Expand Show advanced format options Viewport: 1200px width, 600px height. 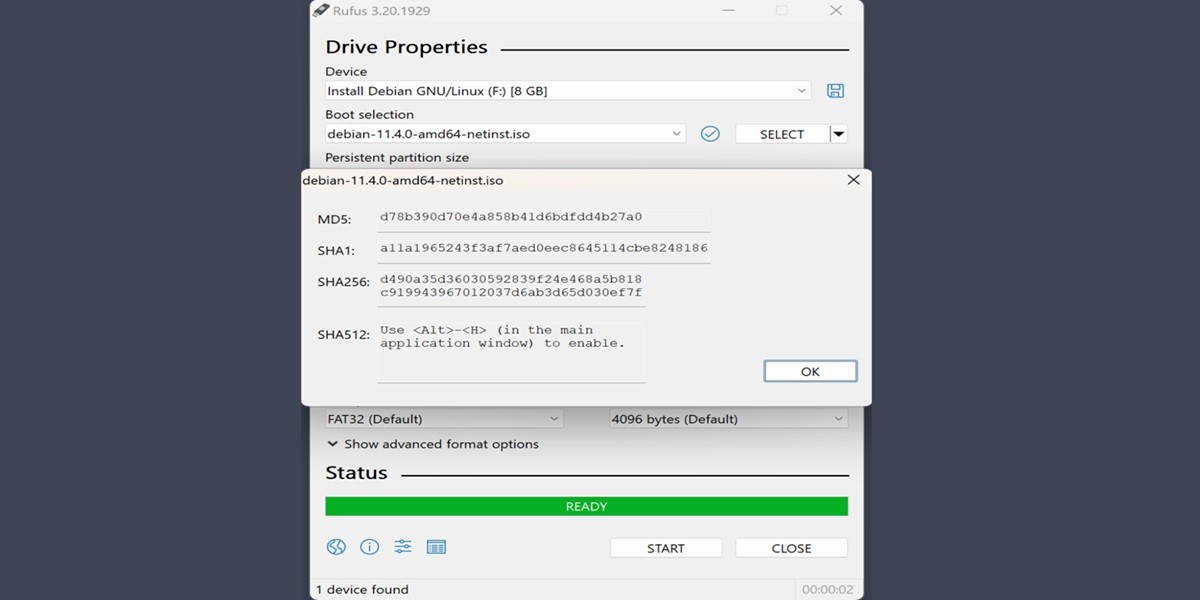coord(438,444)
